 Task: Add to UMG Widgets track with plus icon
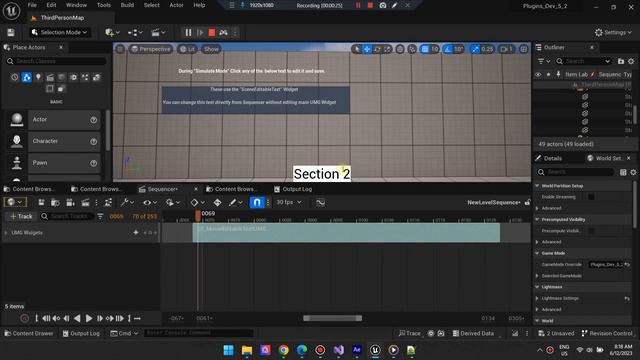[x=136, y=232]
